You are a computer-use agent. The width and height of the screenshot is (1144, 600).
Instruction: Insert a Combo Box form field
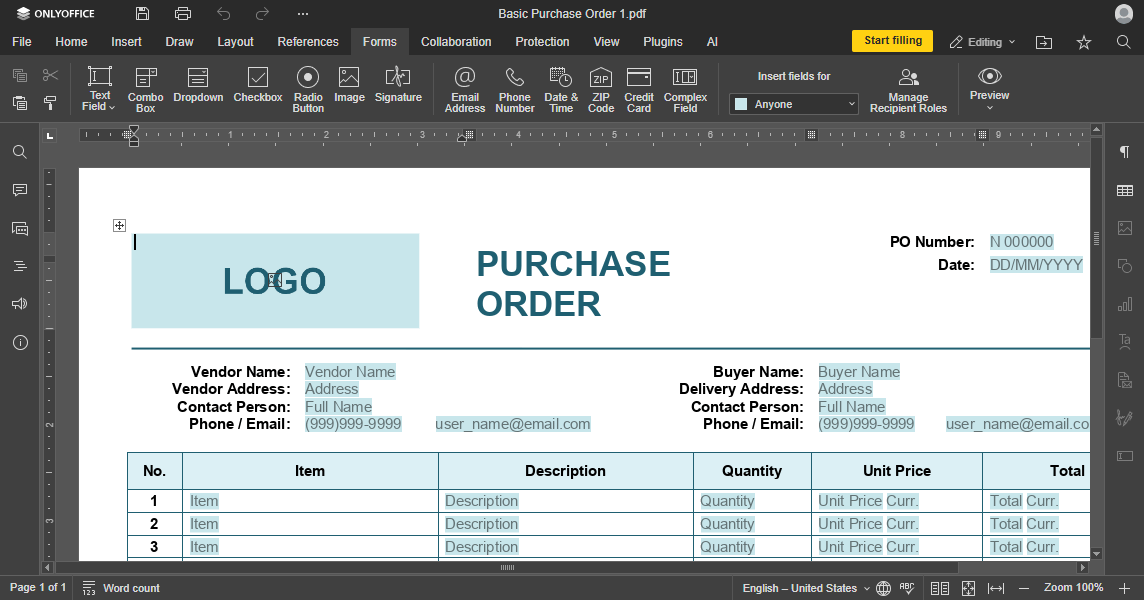tap(145, 89)
